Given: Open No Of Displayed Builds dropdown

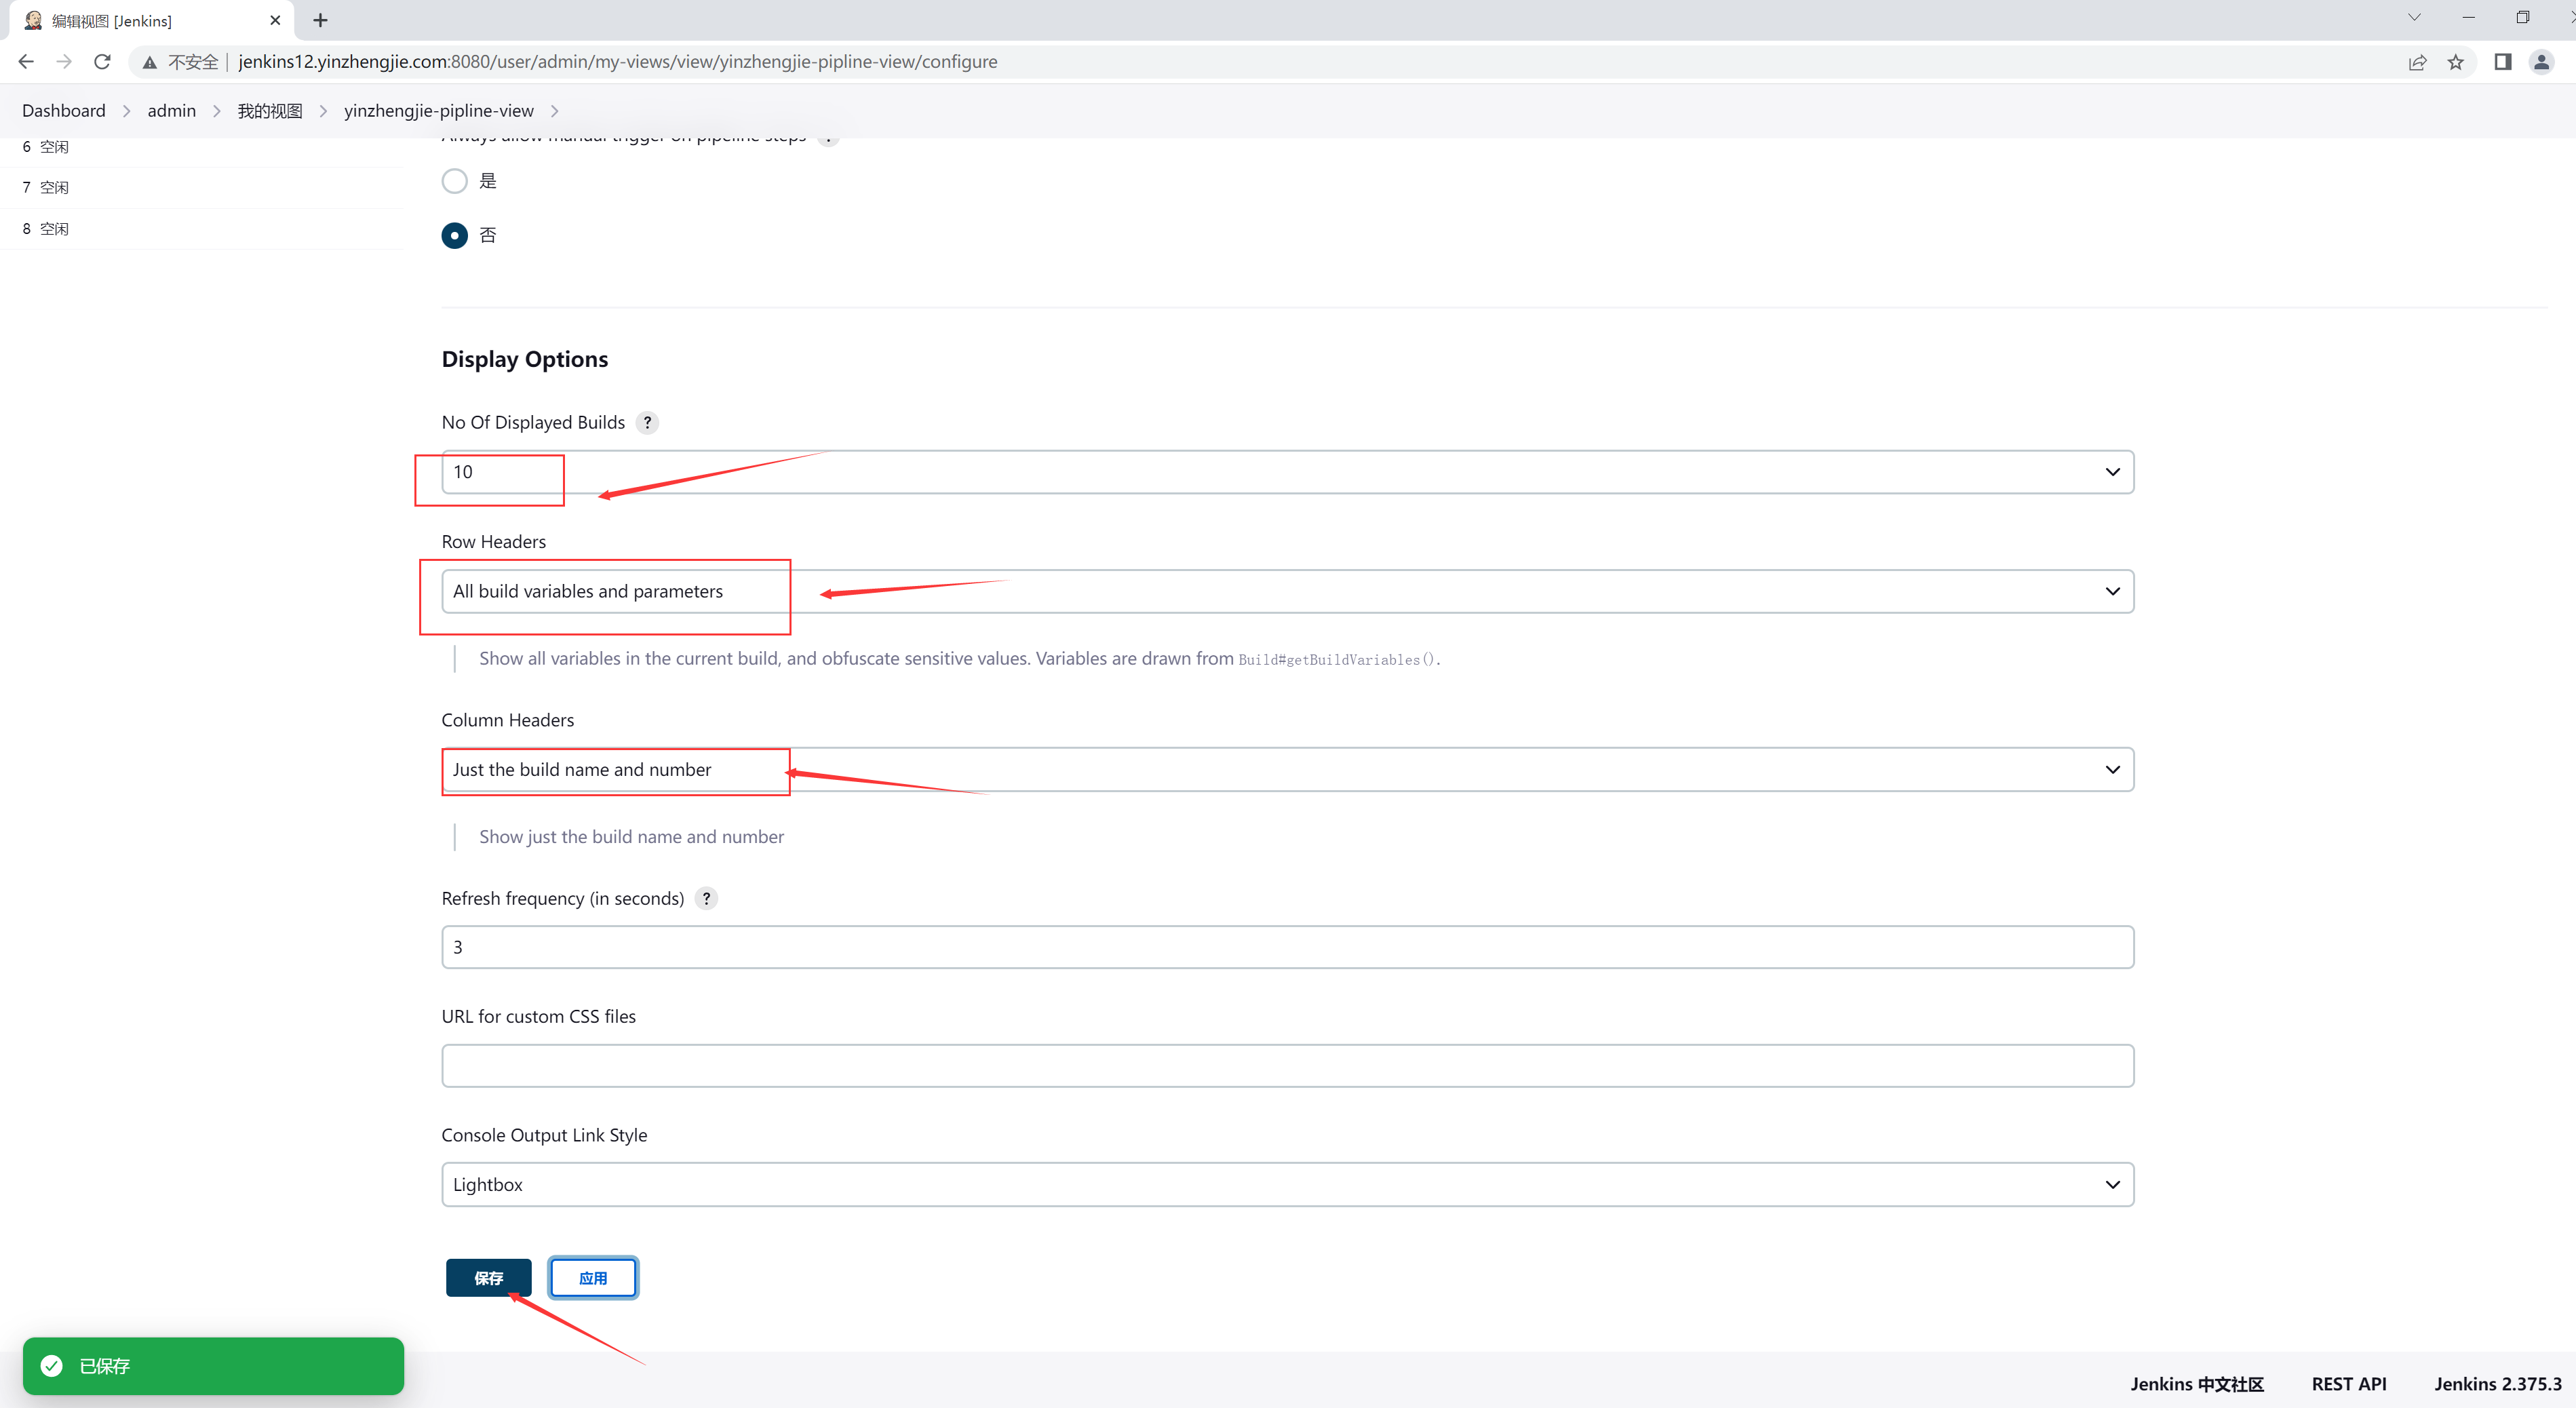Looking at the screenshot, I should [x=1287, y=472].
